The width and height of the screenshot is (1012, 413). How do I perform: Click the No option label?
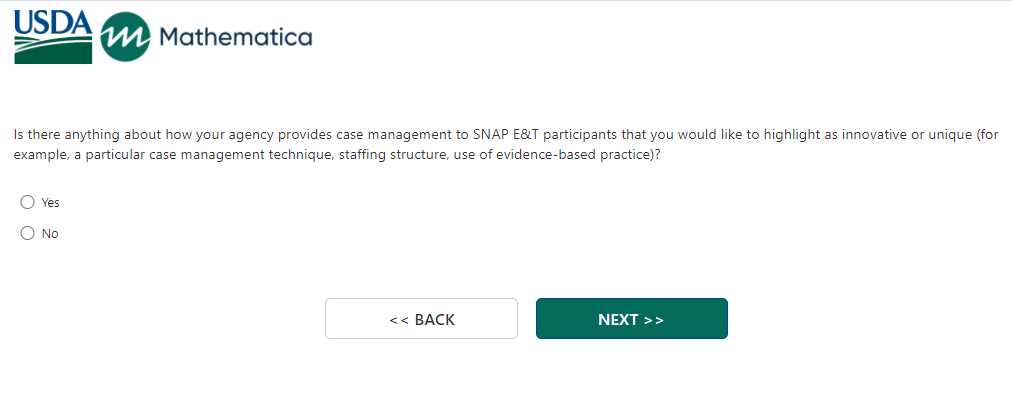50,234
